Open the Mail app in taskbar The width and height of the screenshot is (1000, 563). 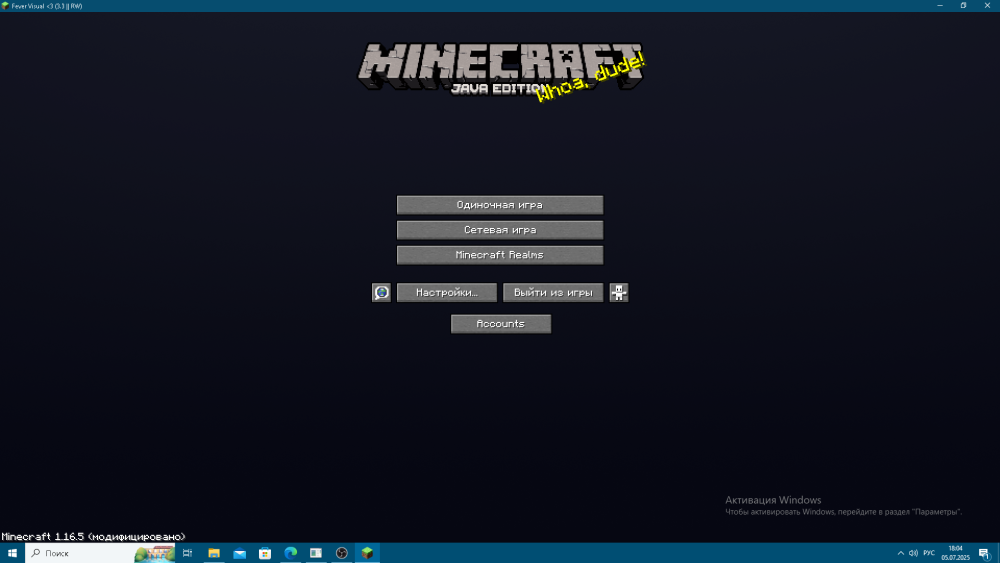[239, 553]
